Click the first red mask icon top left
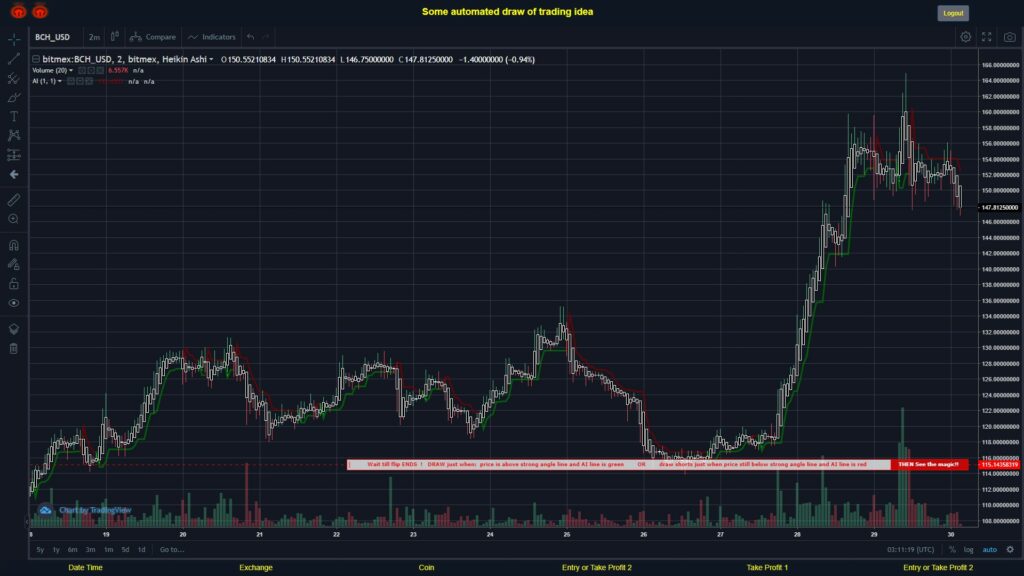This screenshot has width=1024, height=576. (18, 11)
